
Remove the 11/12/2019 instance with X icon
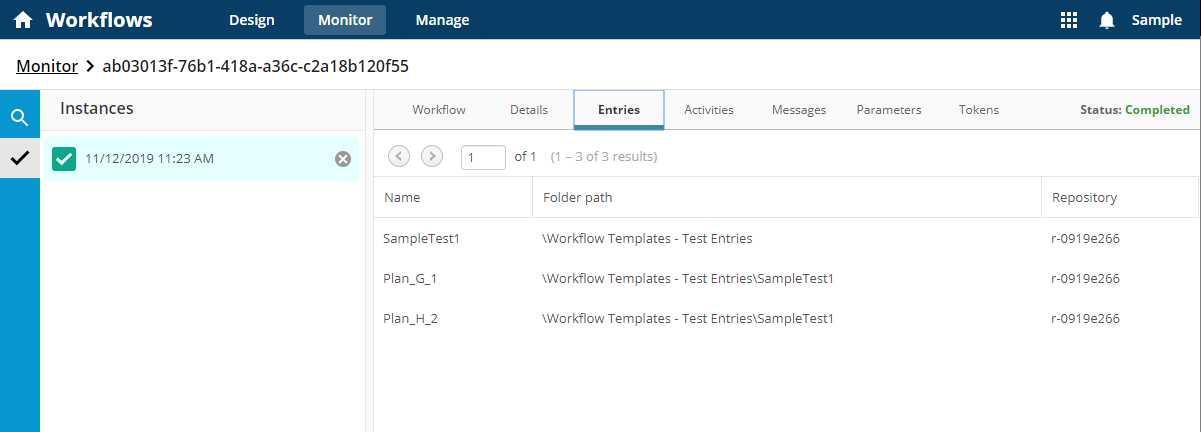tap(343, 159)
